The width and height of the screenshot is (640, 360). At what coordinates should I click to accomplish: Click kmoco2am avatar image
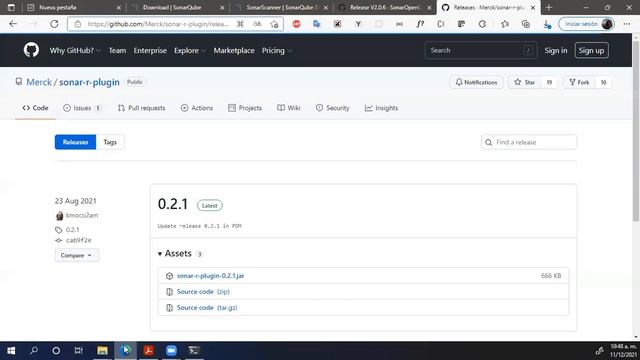[59, 216]
